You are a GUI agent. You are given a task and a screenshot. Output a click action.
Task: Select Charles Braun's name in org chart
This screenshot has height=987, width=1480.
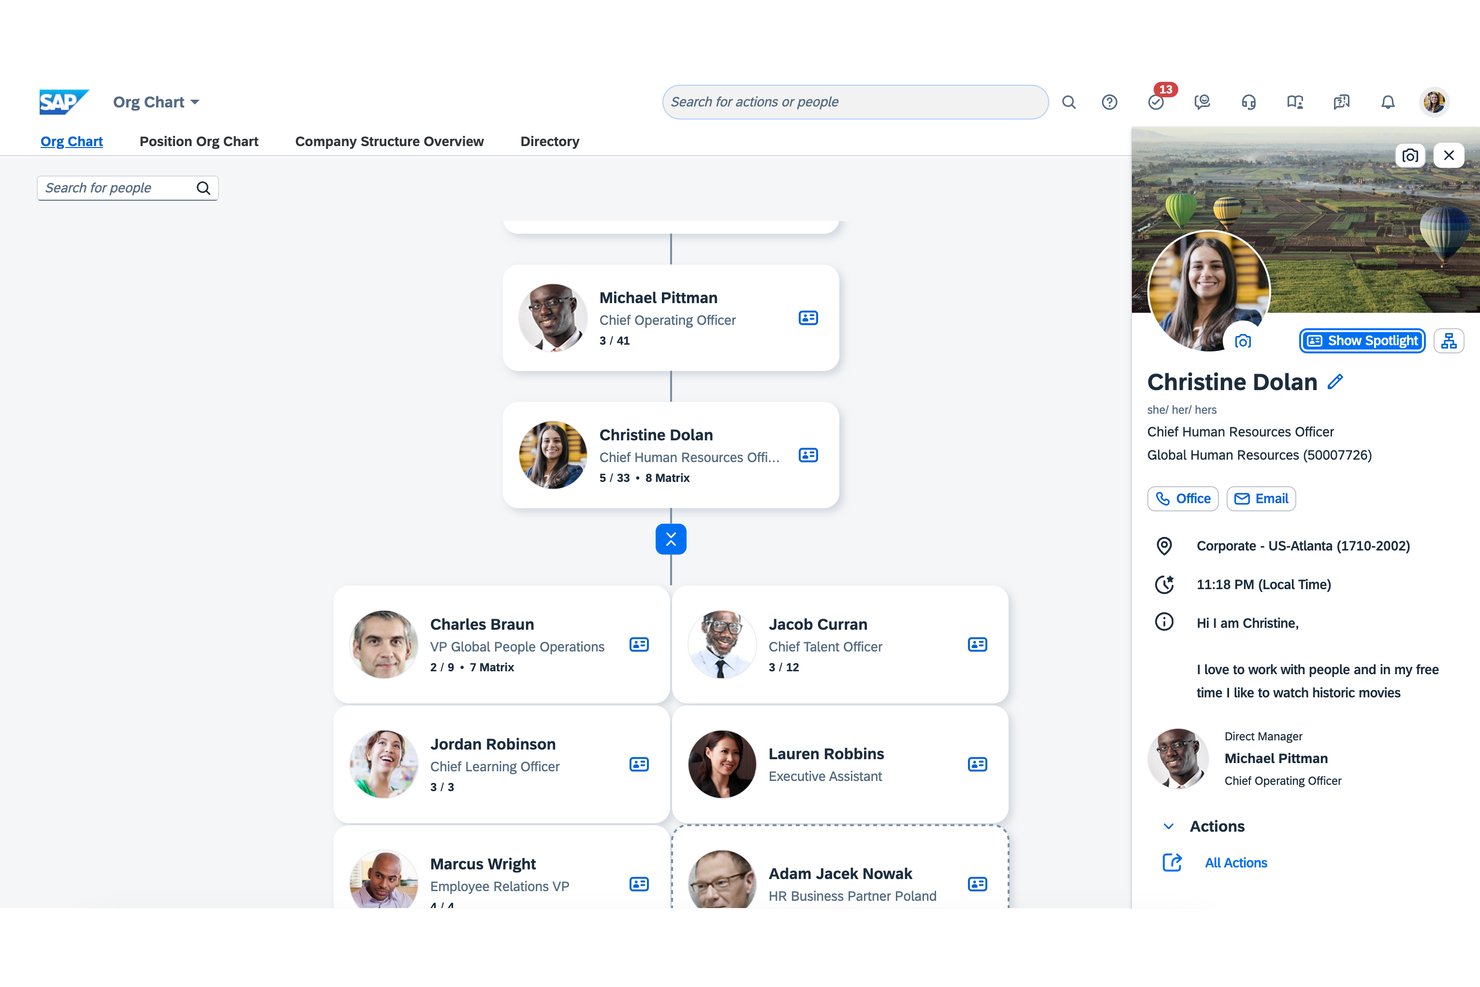pos(482,624)
